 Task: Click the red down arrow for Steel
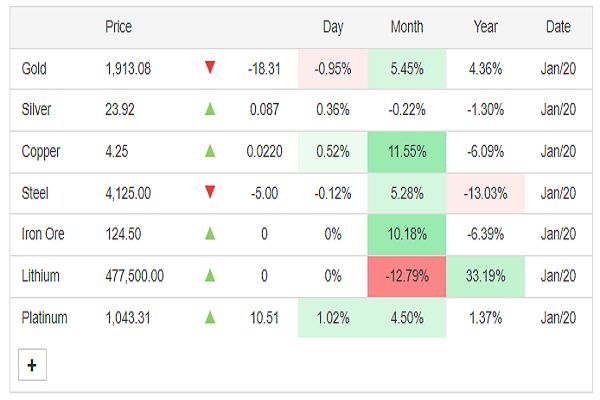click(210, 192)
